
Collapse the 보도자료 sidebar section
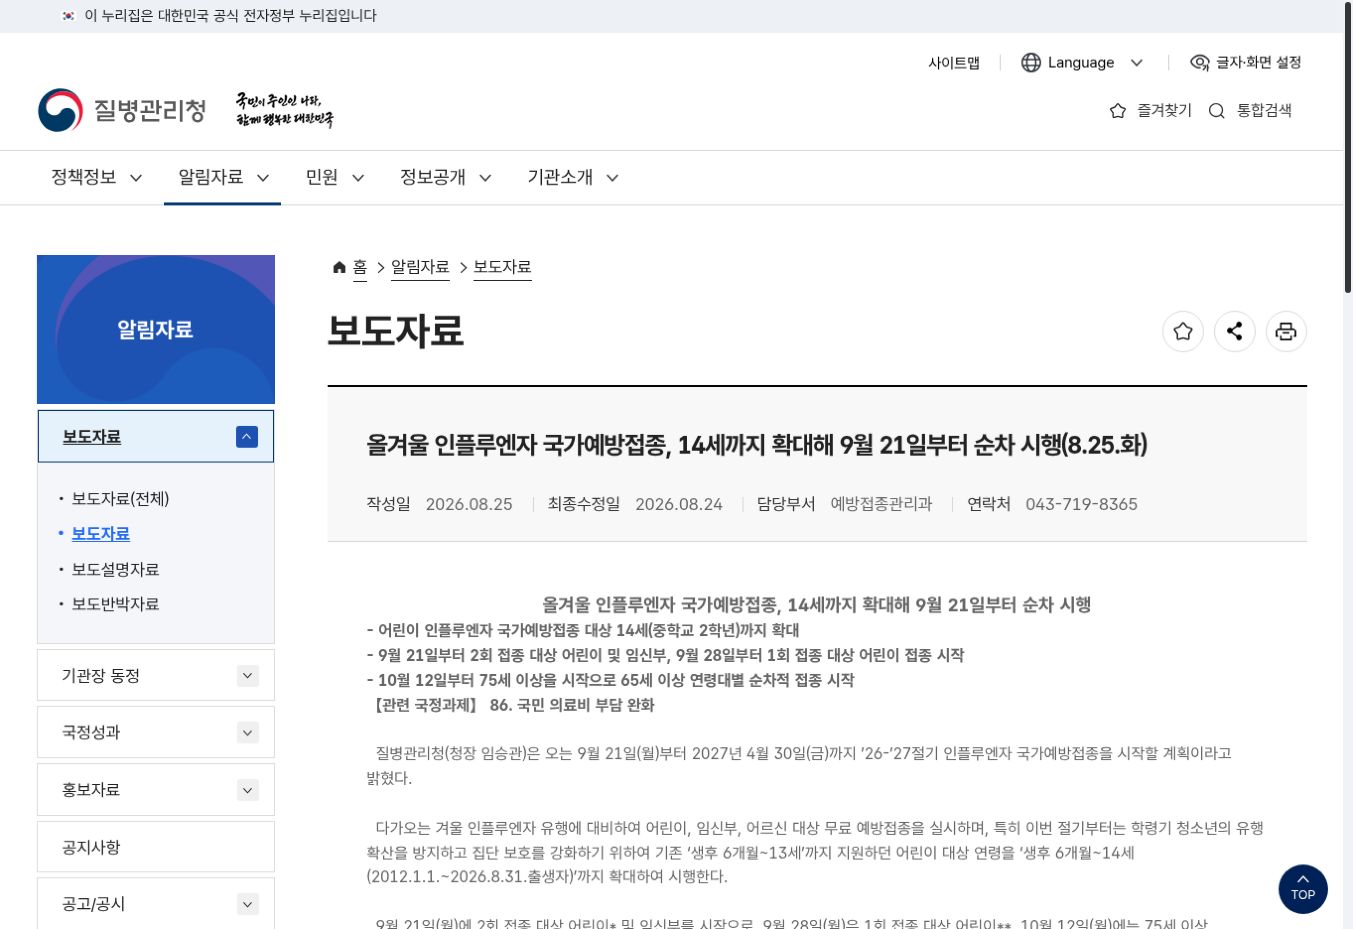click(x=247, y=436)
